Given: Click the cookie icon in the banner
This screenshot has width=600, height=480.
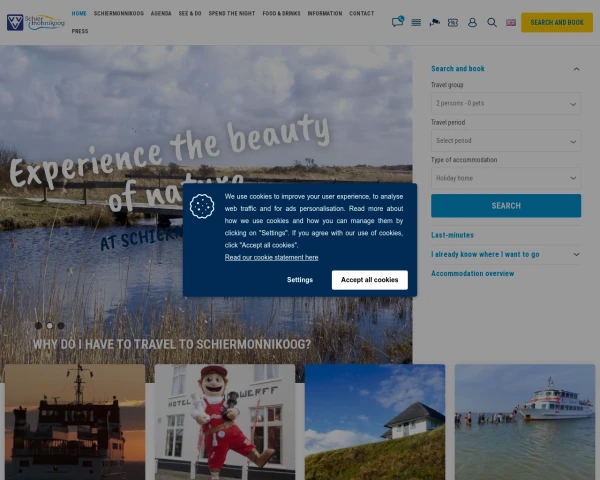Looking at the screenshot, I should click(x=202, y=206).
